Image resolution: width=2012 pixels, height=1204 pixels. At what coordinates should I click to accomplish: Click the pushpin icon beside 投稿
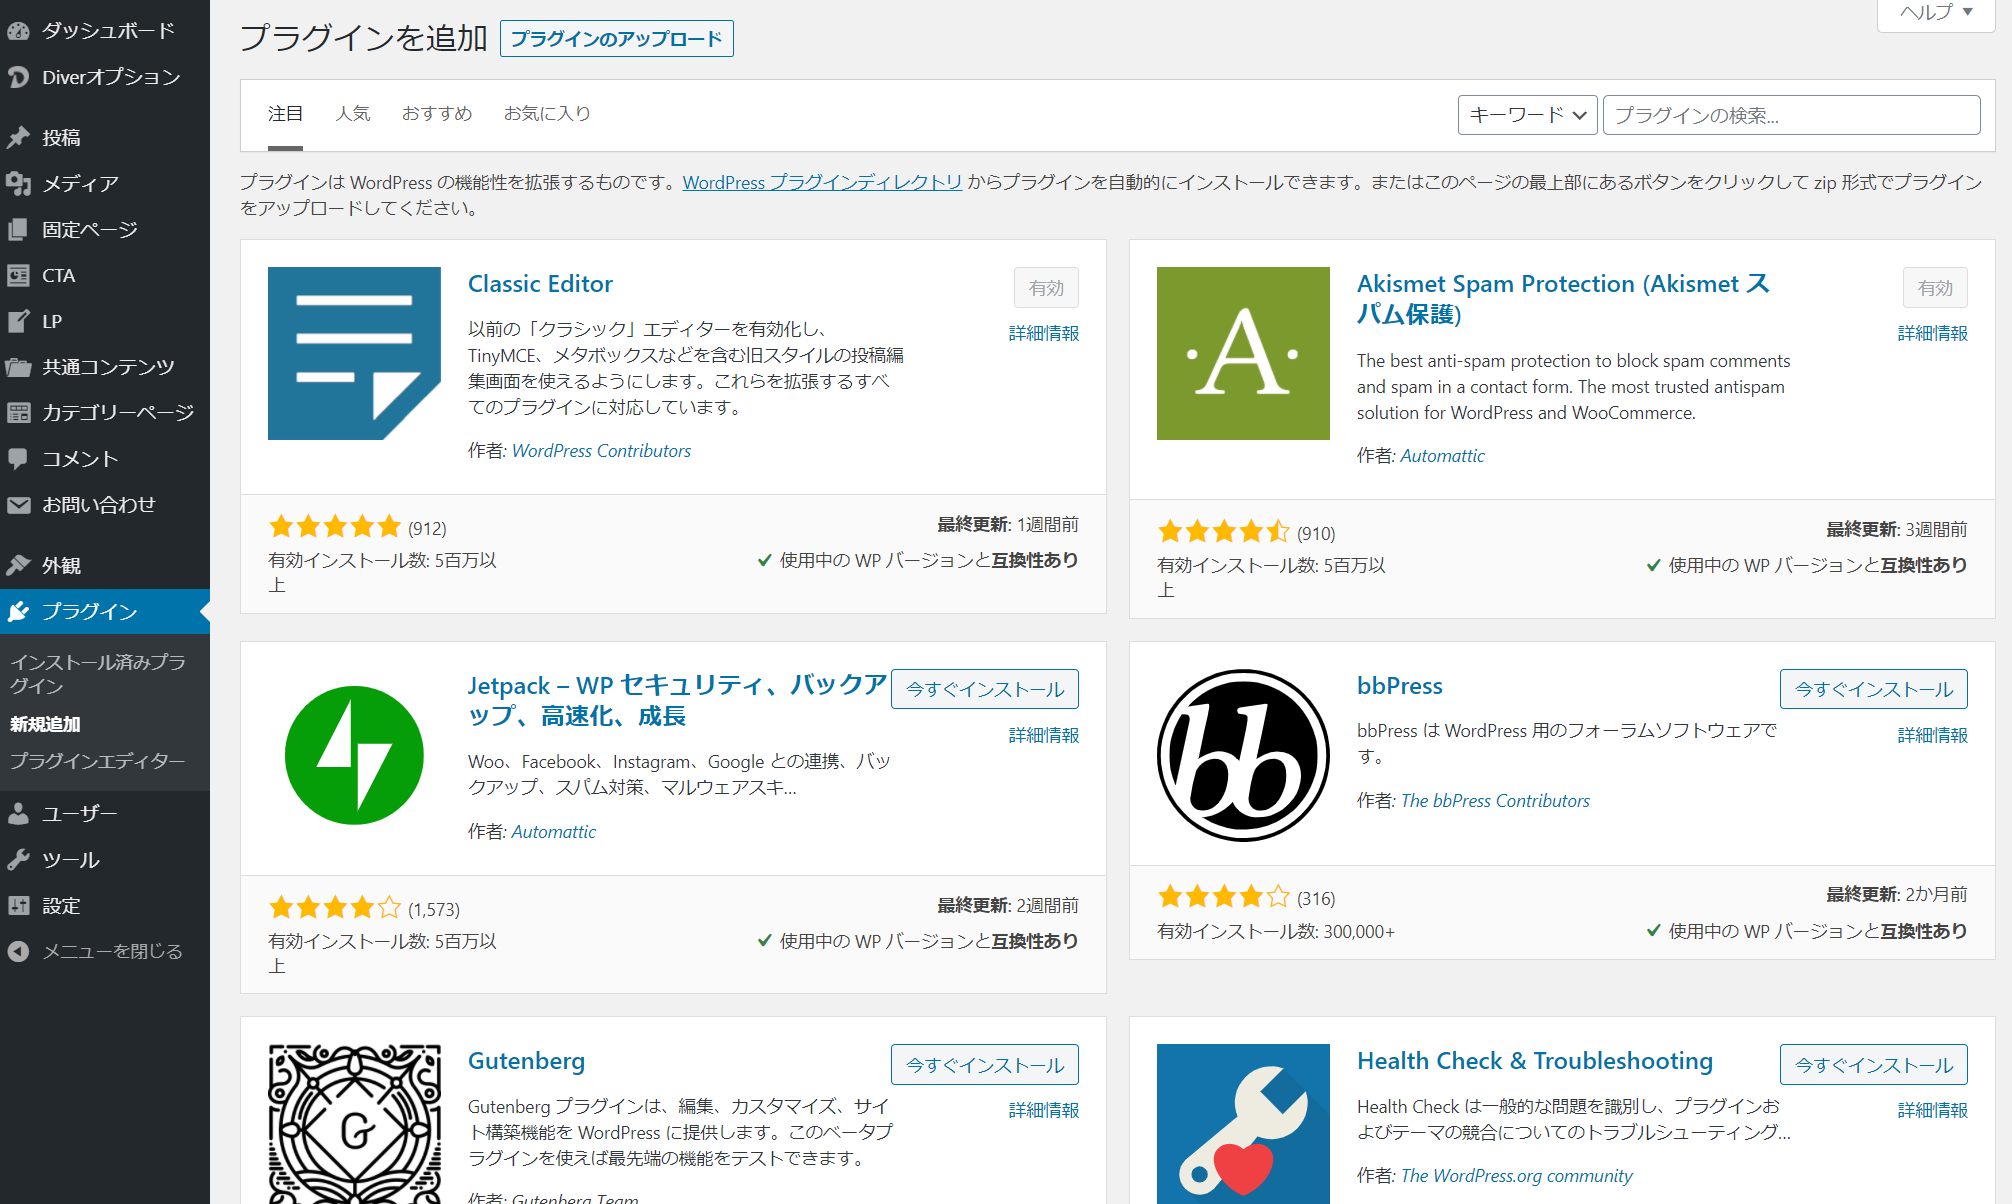point(18,138)
